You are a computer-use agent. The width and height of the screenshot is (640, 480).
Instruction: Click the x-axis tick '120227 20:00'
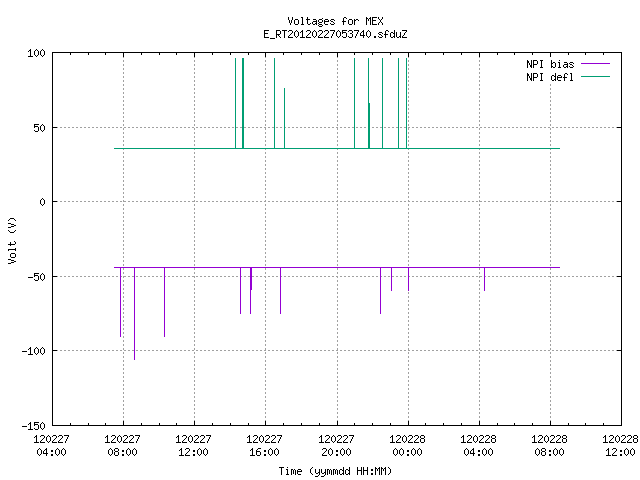(x=336, y=446)
